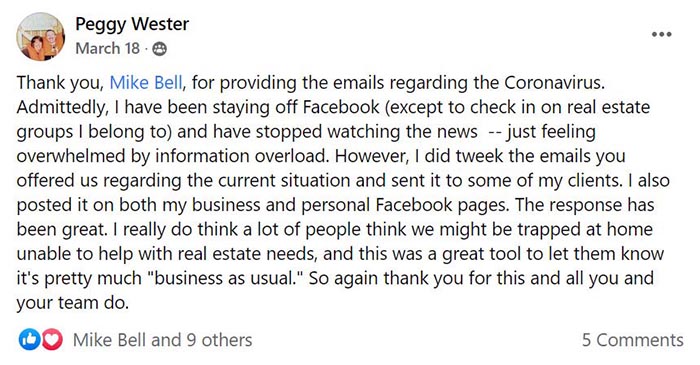Screen dimensions: 700x365
Task: Click the group privacy audience icon
Action: pyautogui.click(x=159, y=49)
